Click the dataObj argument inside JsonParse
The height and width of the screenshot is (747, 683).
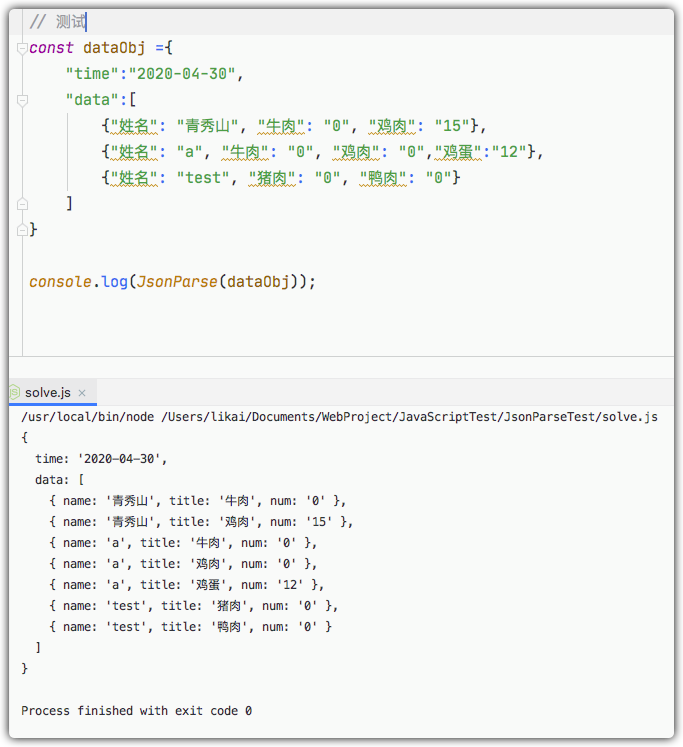[258, 282]
